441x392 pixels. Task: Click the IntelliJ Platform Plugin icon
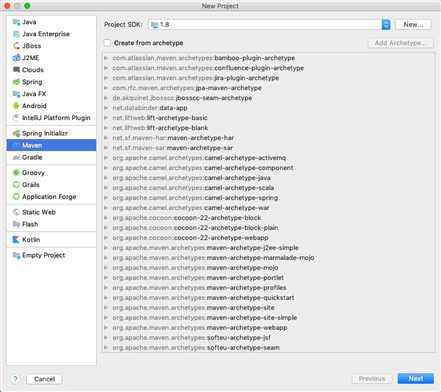[x=16, y=118]
